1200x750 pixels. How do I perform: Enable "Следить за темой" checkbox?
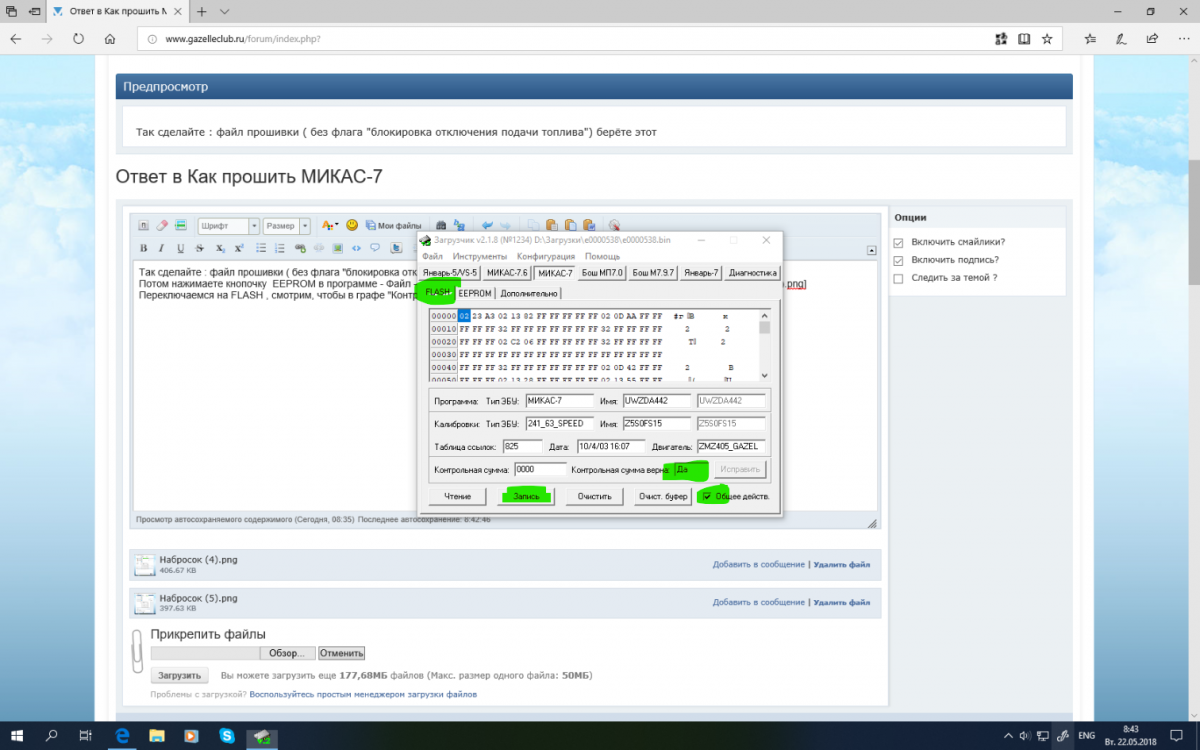click(x=898, y=278)
